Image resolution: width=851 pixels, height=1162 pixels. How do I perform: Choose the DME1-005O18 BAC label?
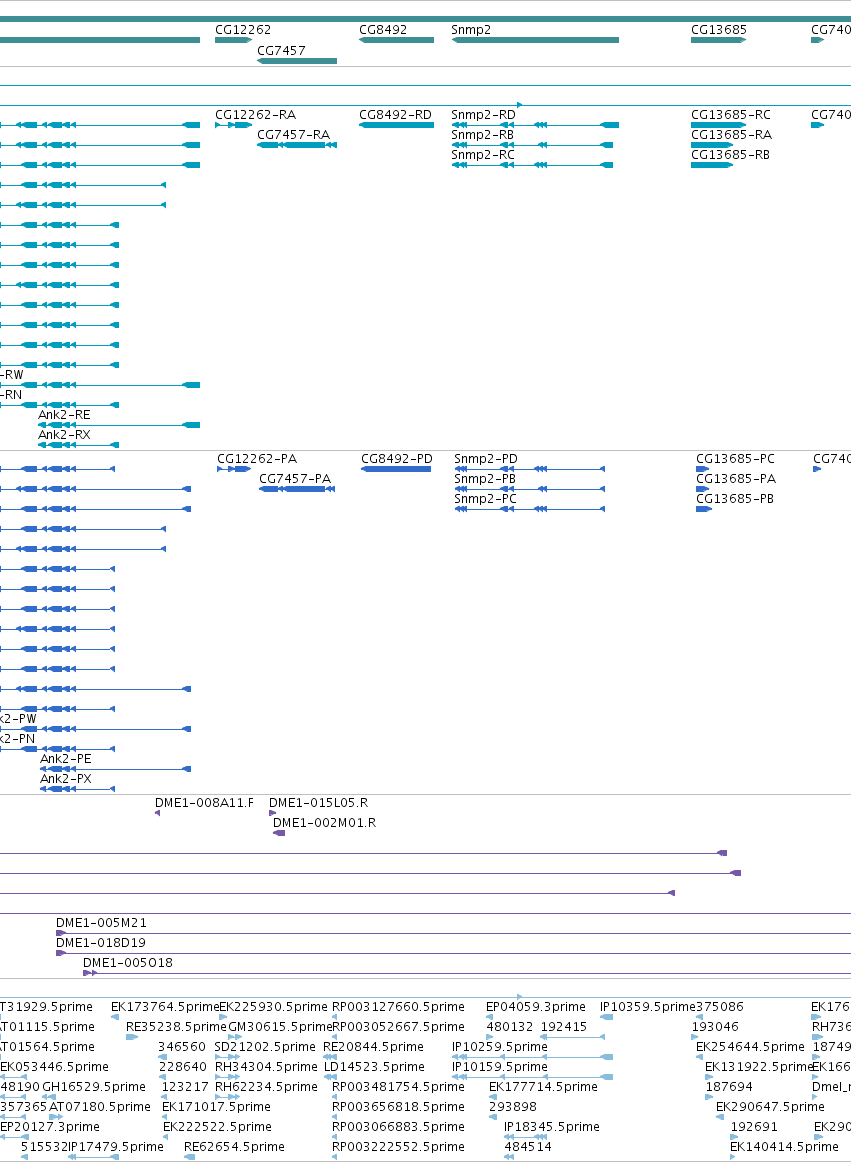(128, 963)
